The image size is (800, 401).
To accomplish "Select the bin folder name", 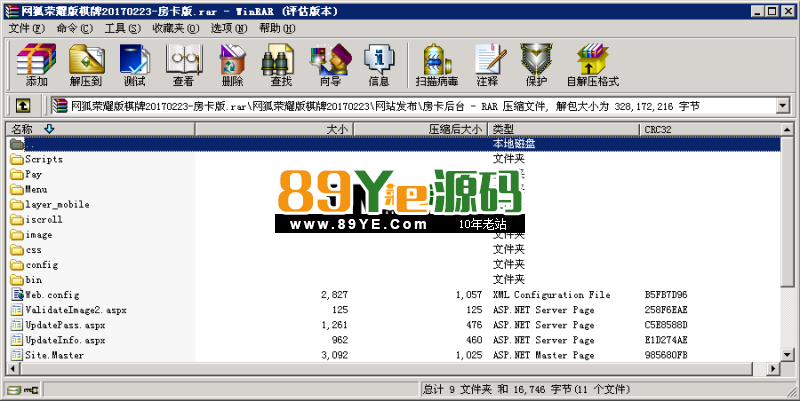I will pos(34,280).
